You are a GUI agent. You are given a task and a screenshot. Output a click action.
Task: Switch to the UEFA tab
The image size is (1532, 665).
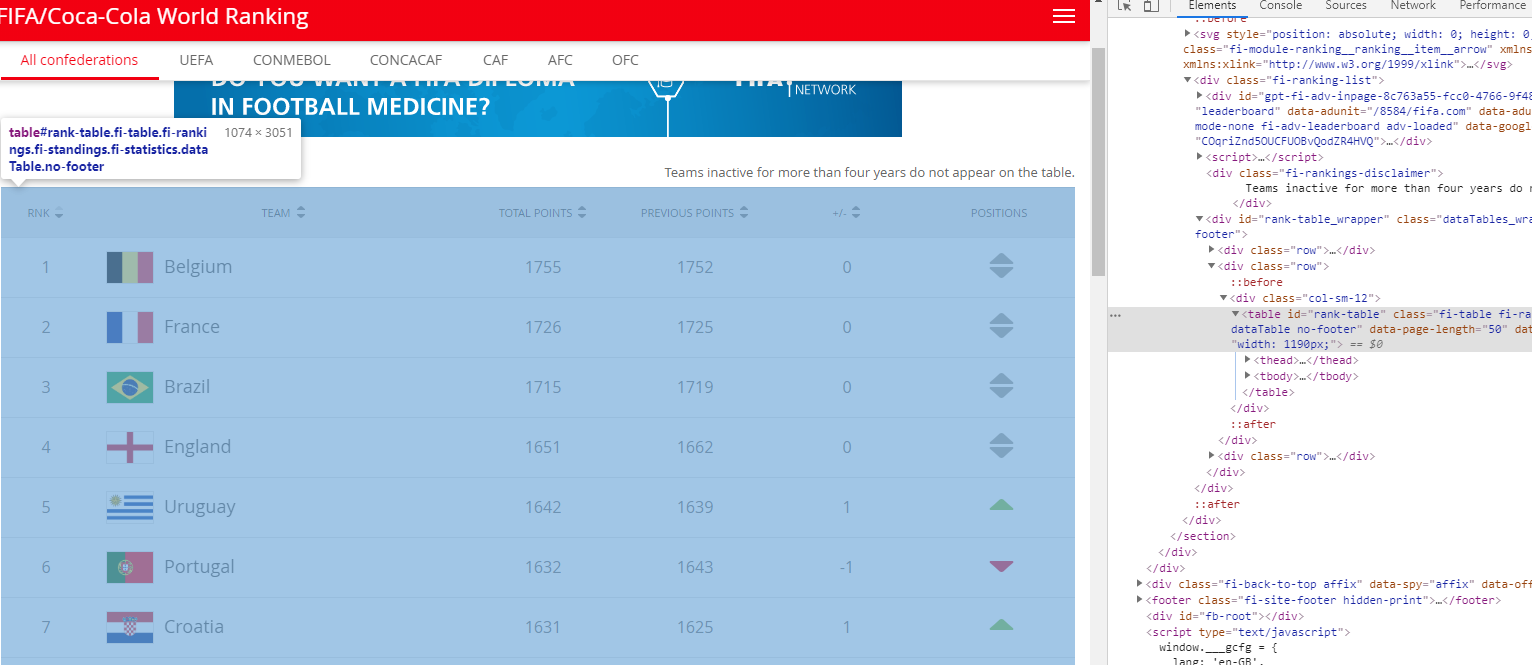coord(196,60)
